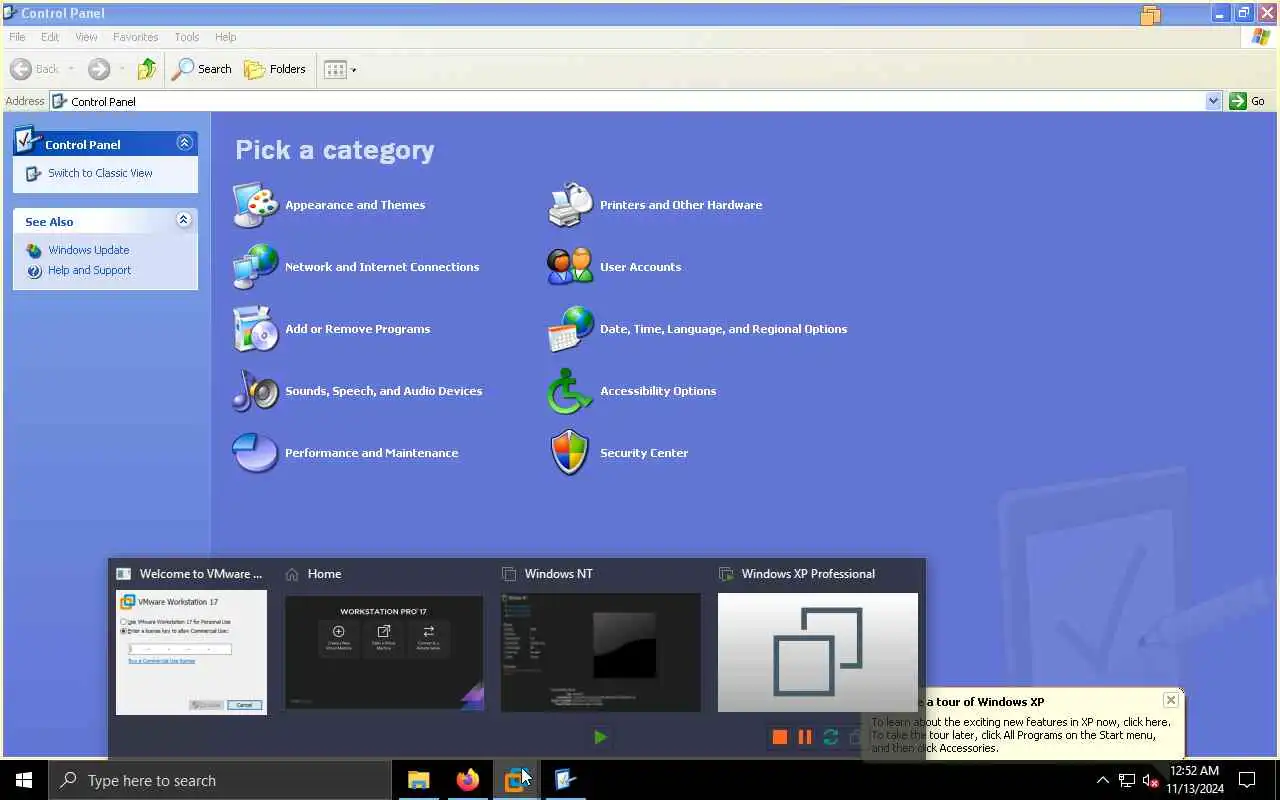Click the Performance and Maintenance pie chart icon
The width and height of the screenshot is (1280, 800).
[x=255, y=453]
